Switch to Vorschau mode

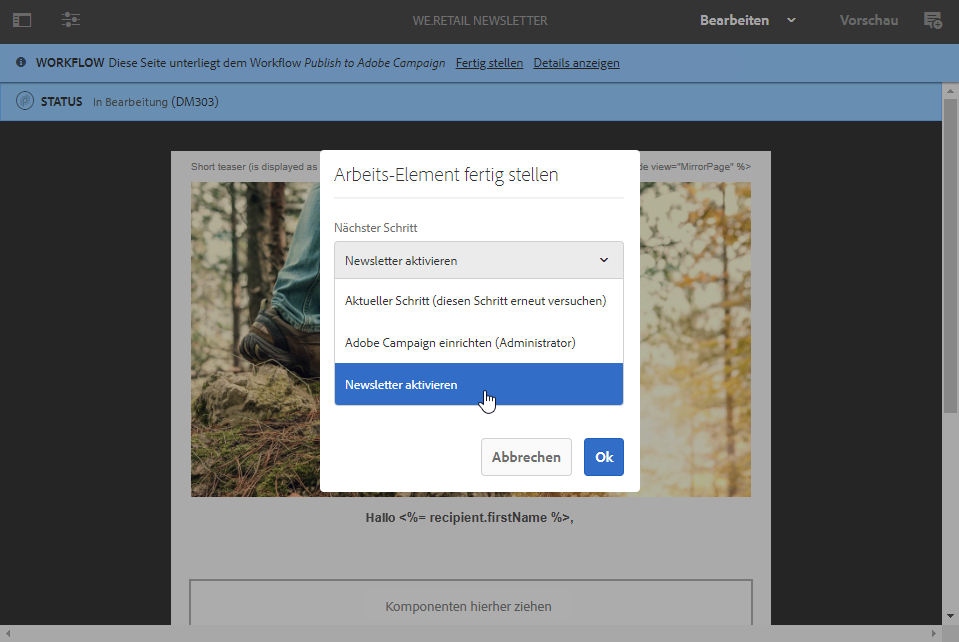pyautogui.click(x=868, y=20)
